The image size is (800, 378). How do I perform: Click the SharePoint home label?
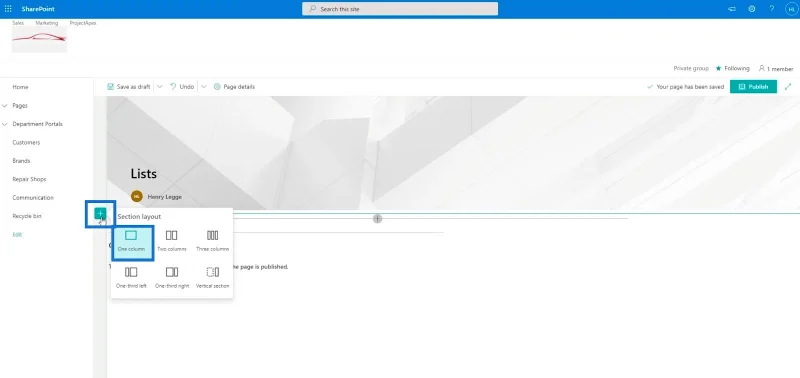click(38, 9)
